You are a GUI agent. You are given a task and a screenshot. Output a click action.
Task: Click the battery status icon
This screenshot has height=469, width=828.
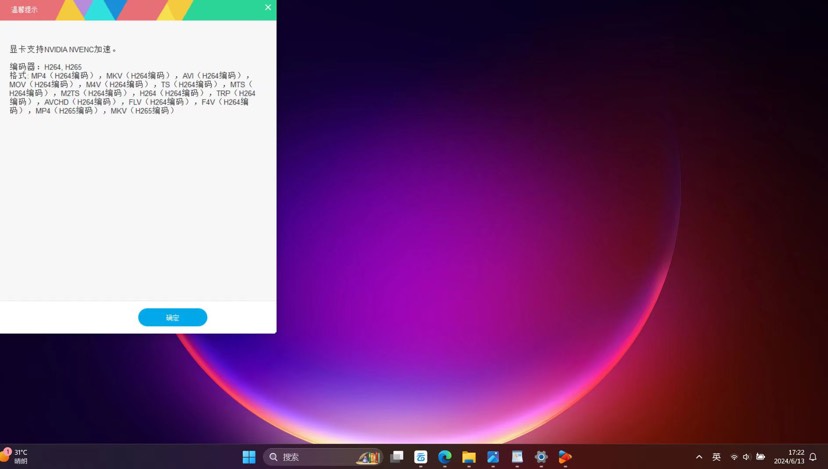[760, 457]
